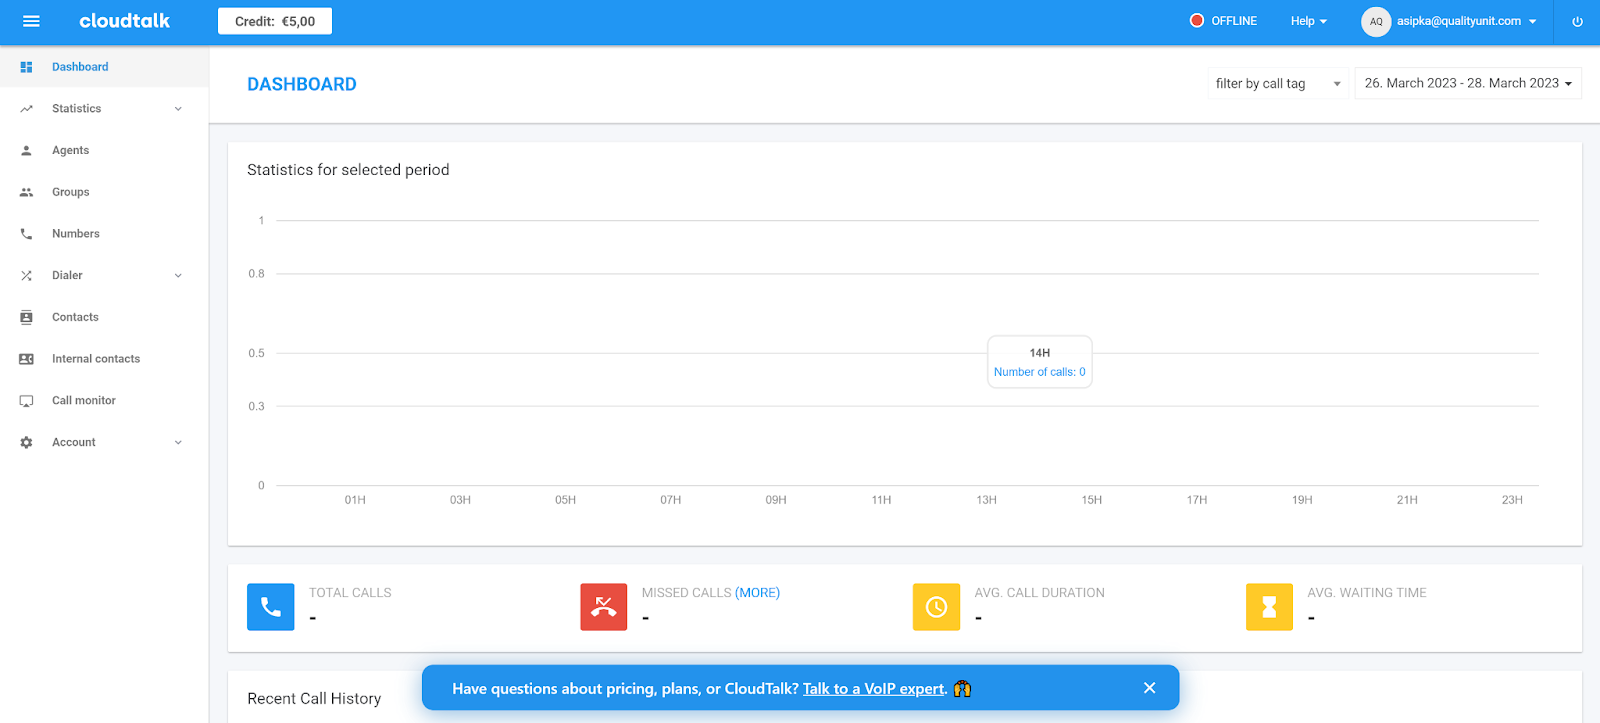This screenshot has height=723, width=1600.
Task: Click the Talk to a VoIP expert link
Action: [873, 689]
